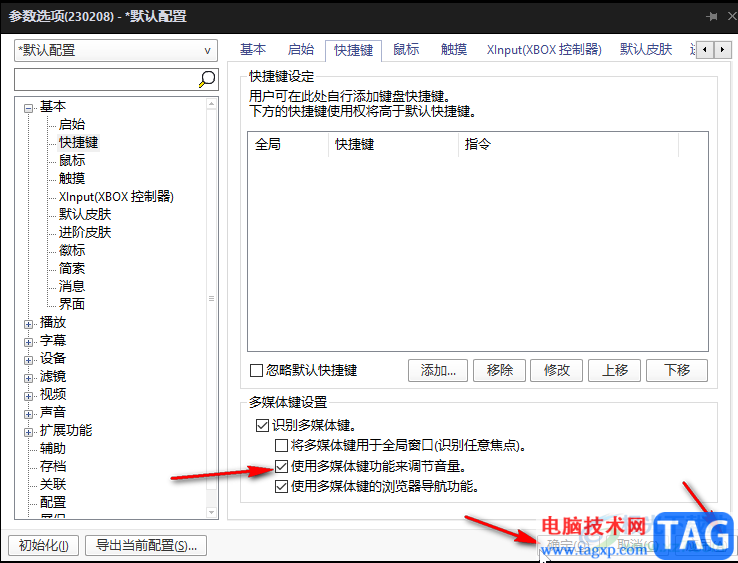The height and width of the screenshot is (563, 738).
Task: Click the tree scrollbar down arrow
Action: coord(211,512)
